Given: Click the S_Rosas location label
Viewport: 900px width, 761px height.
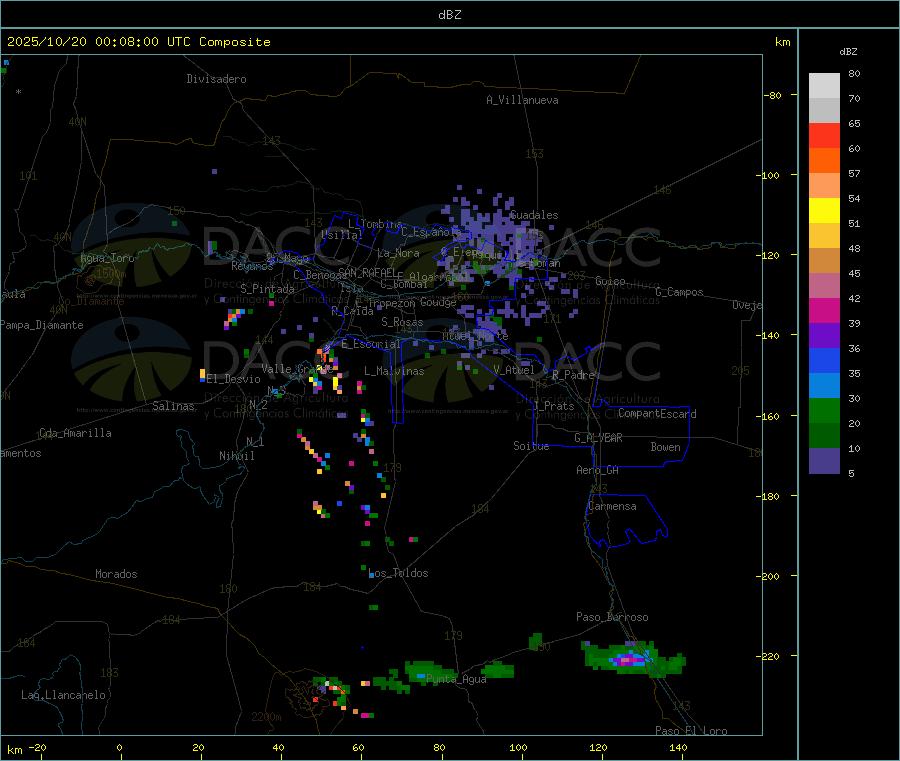Looking at the screenshot, I should pos(402,322).
